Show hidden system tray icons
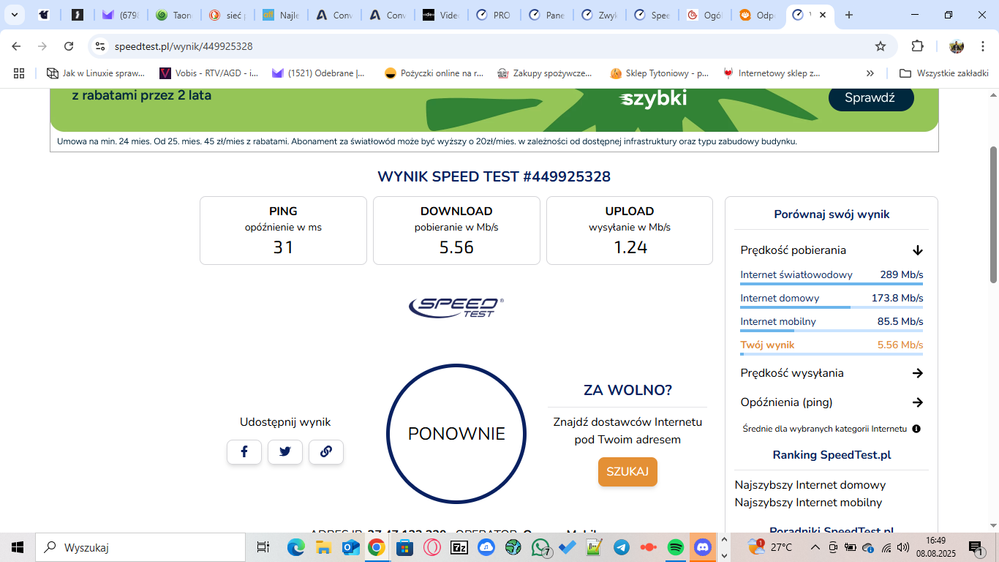Screen dimensions: 999x562 tap(815, 547)
